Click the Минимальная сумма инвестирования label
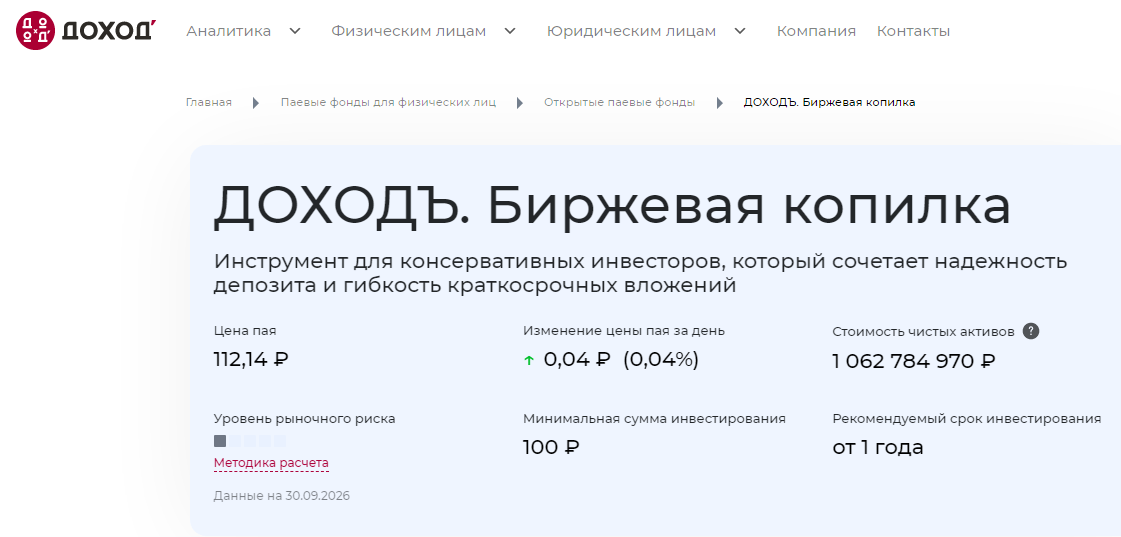The width and height of the screenshot is (1121, 537). [654, 419]
